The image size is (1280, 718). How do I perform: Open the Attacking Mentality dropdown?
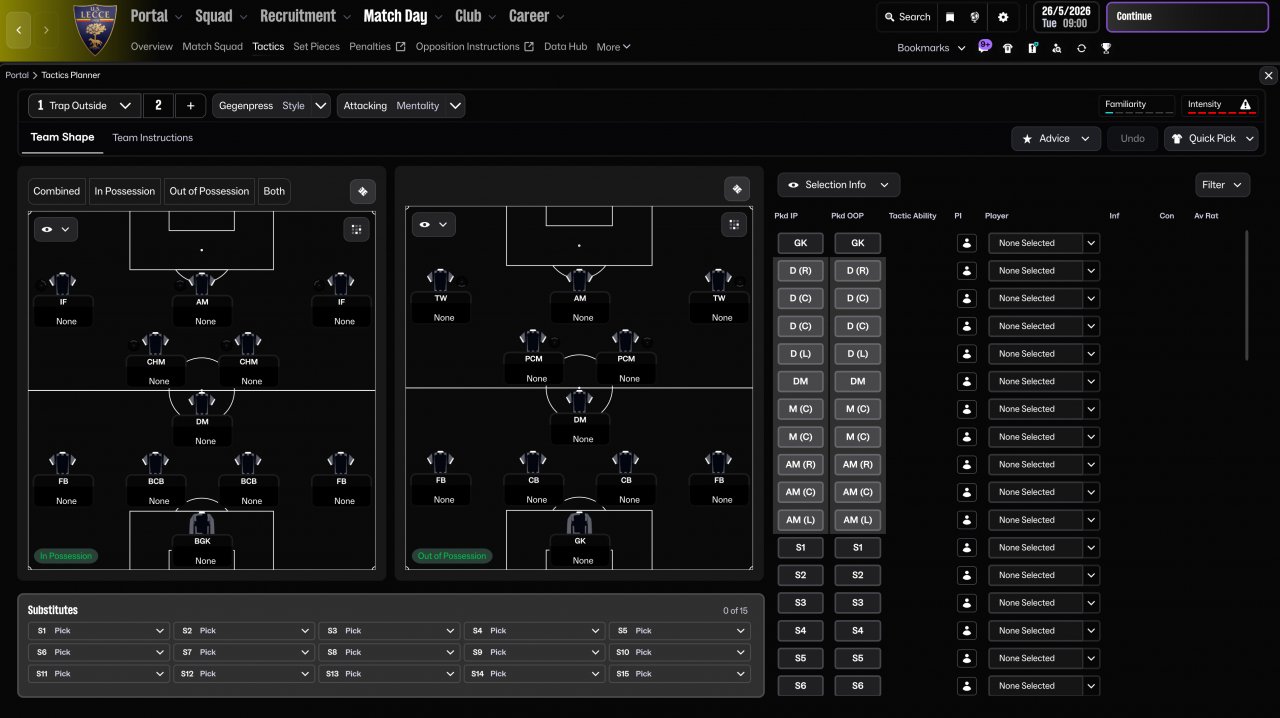coord(400,106)
